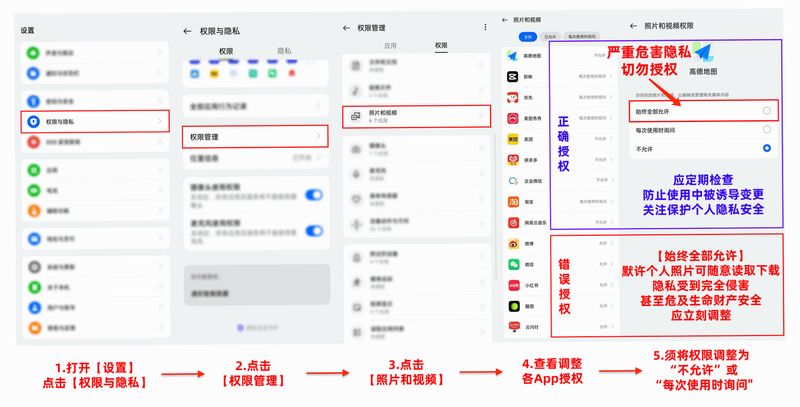Tap the 网易云音乐 app icon
This screenshot has width=800, height=407.
(x=513, y=223)
